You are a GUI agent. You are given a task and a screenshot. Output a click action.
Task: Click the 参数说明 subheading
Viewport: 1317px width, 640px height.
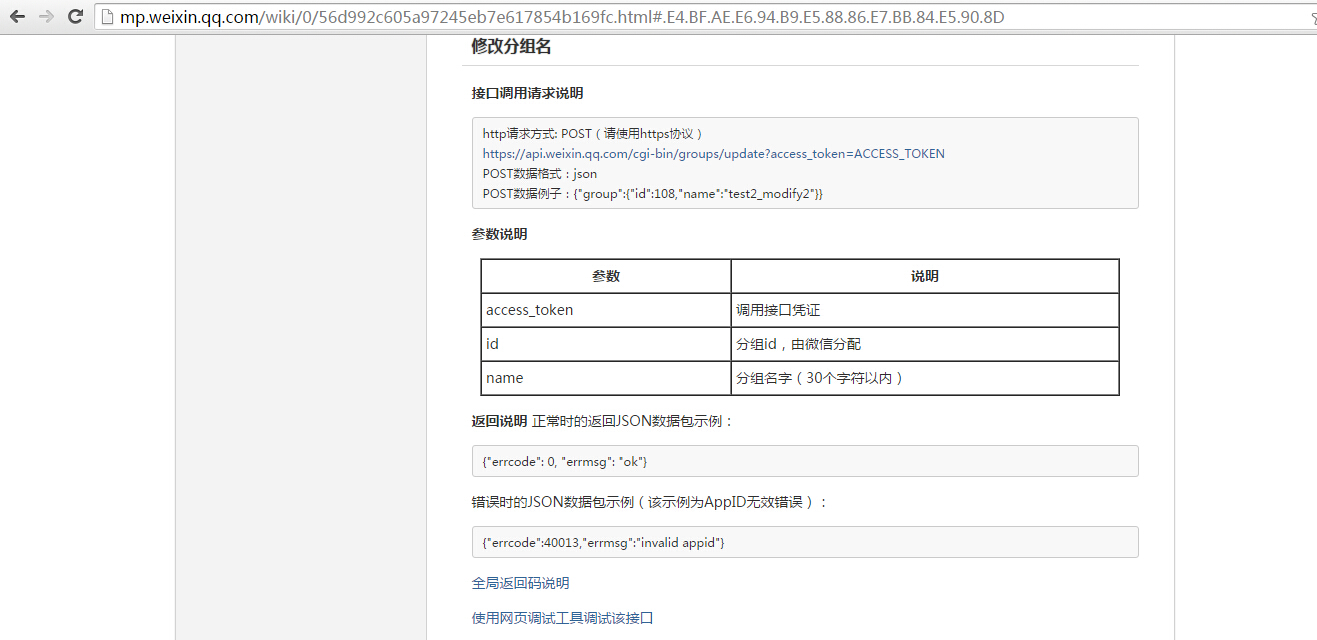click(x=499, y=234)
